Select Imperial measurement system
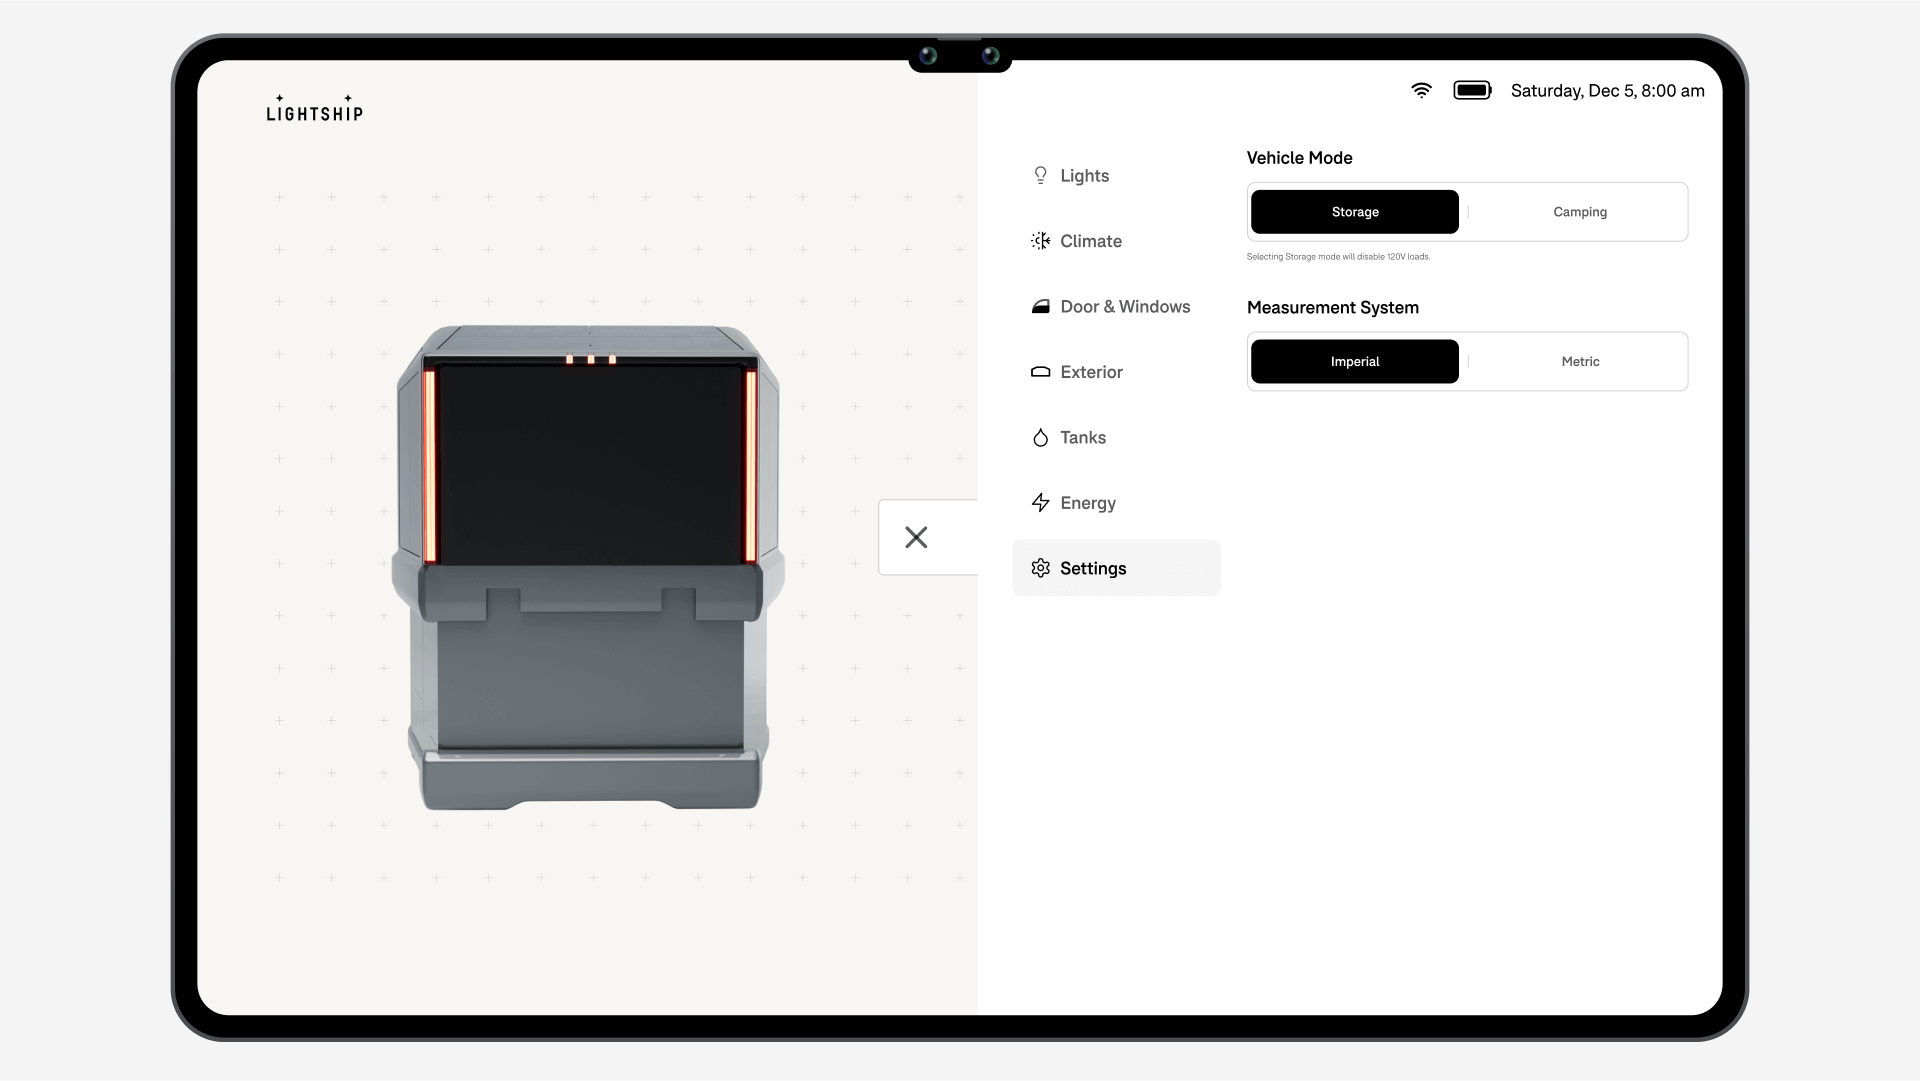 pos(1354,362)
